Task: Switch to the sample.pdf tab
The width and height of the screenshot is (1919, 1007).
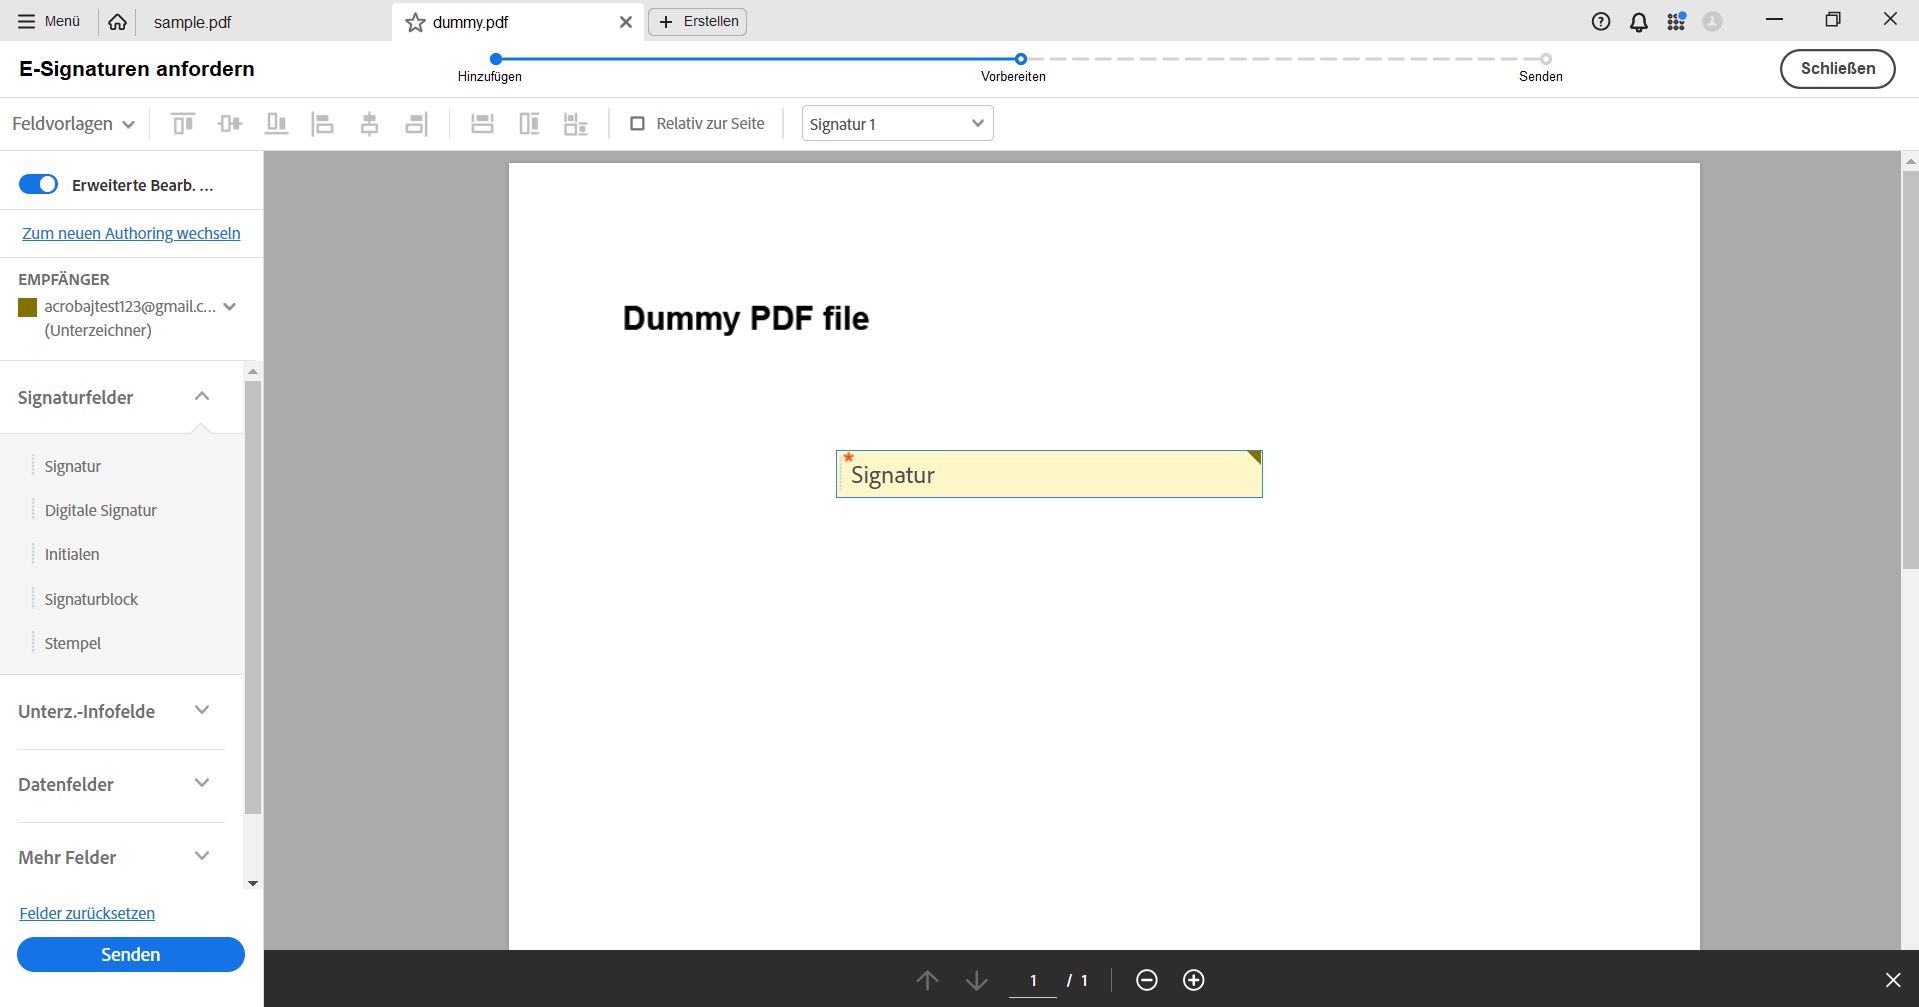Action: 192,22
